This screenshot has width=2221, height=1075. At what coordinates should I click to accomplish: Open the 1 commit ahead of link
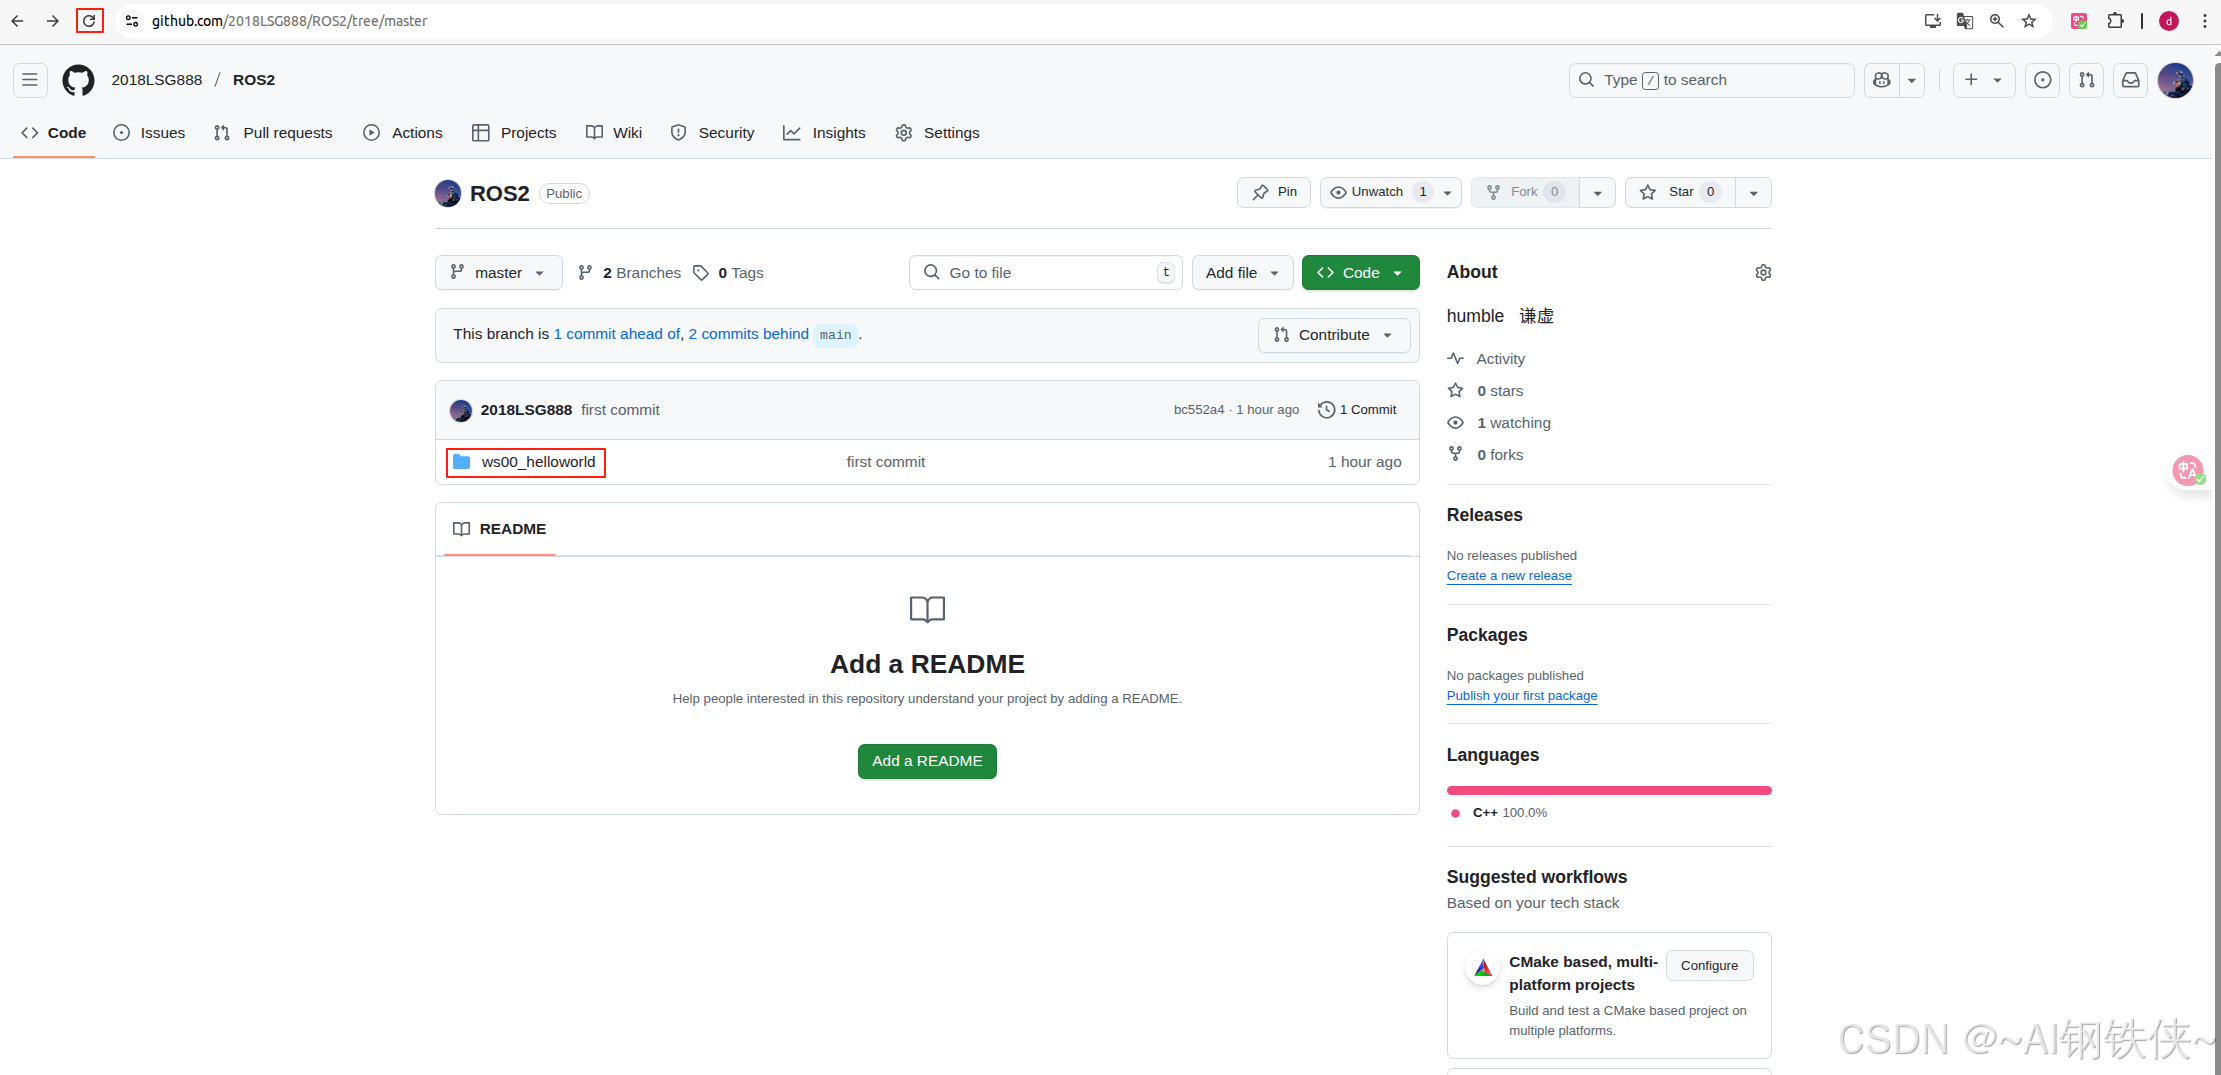click(x=617, y=334)
